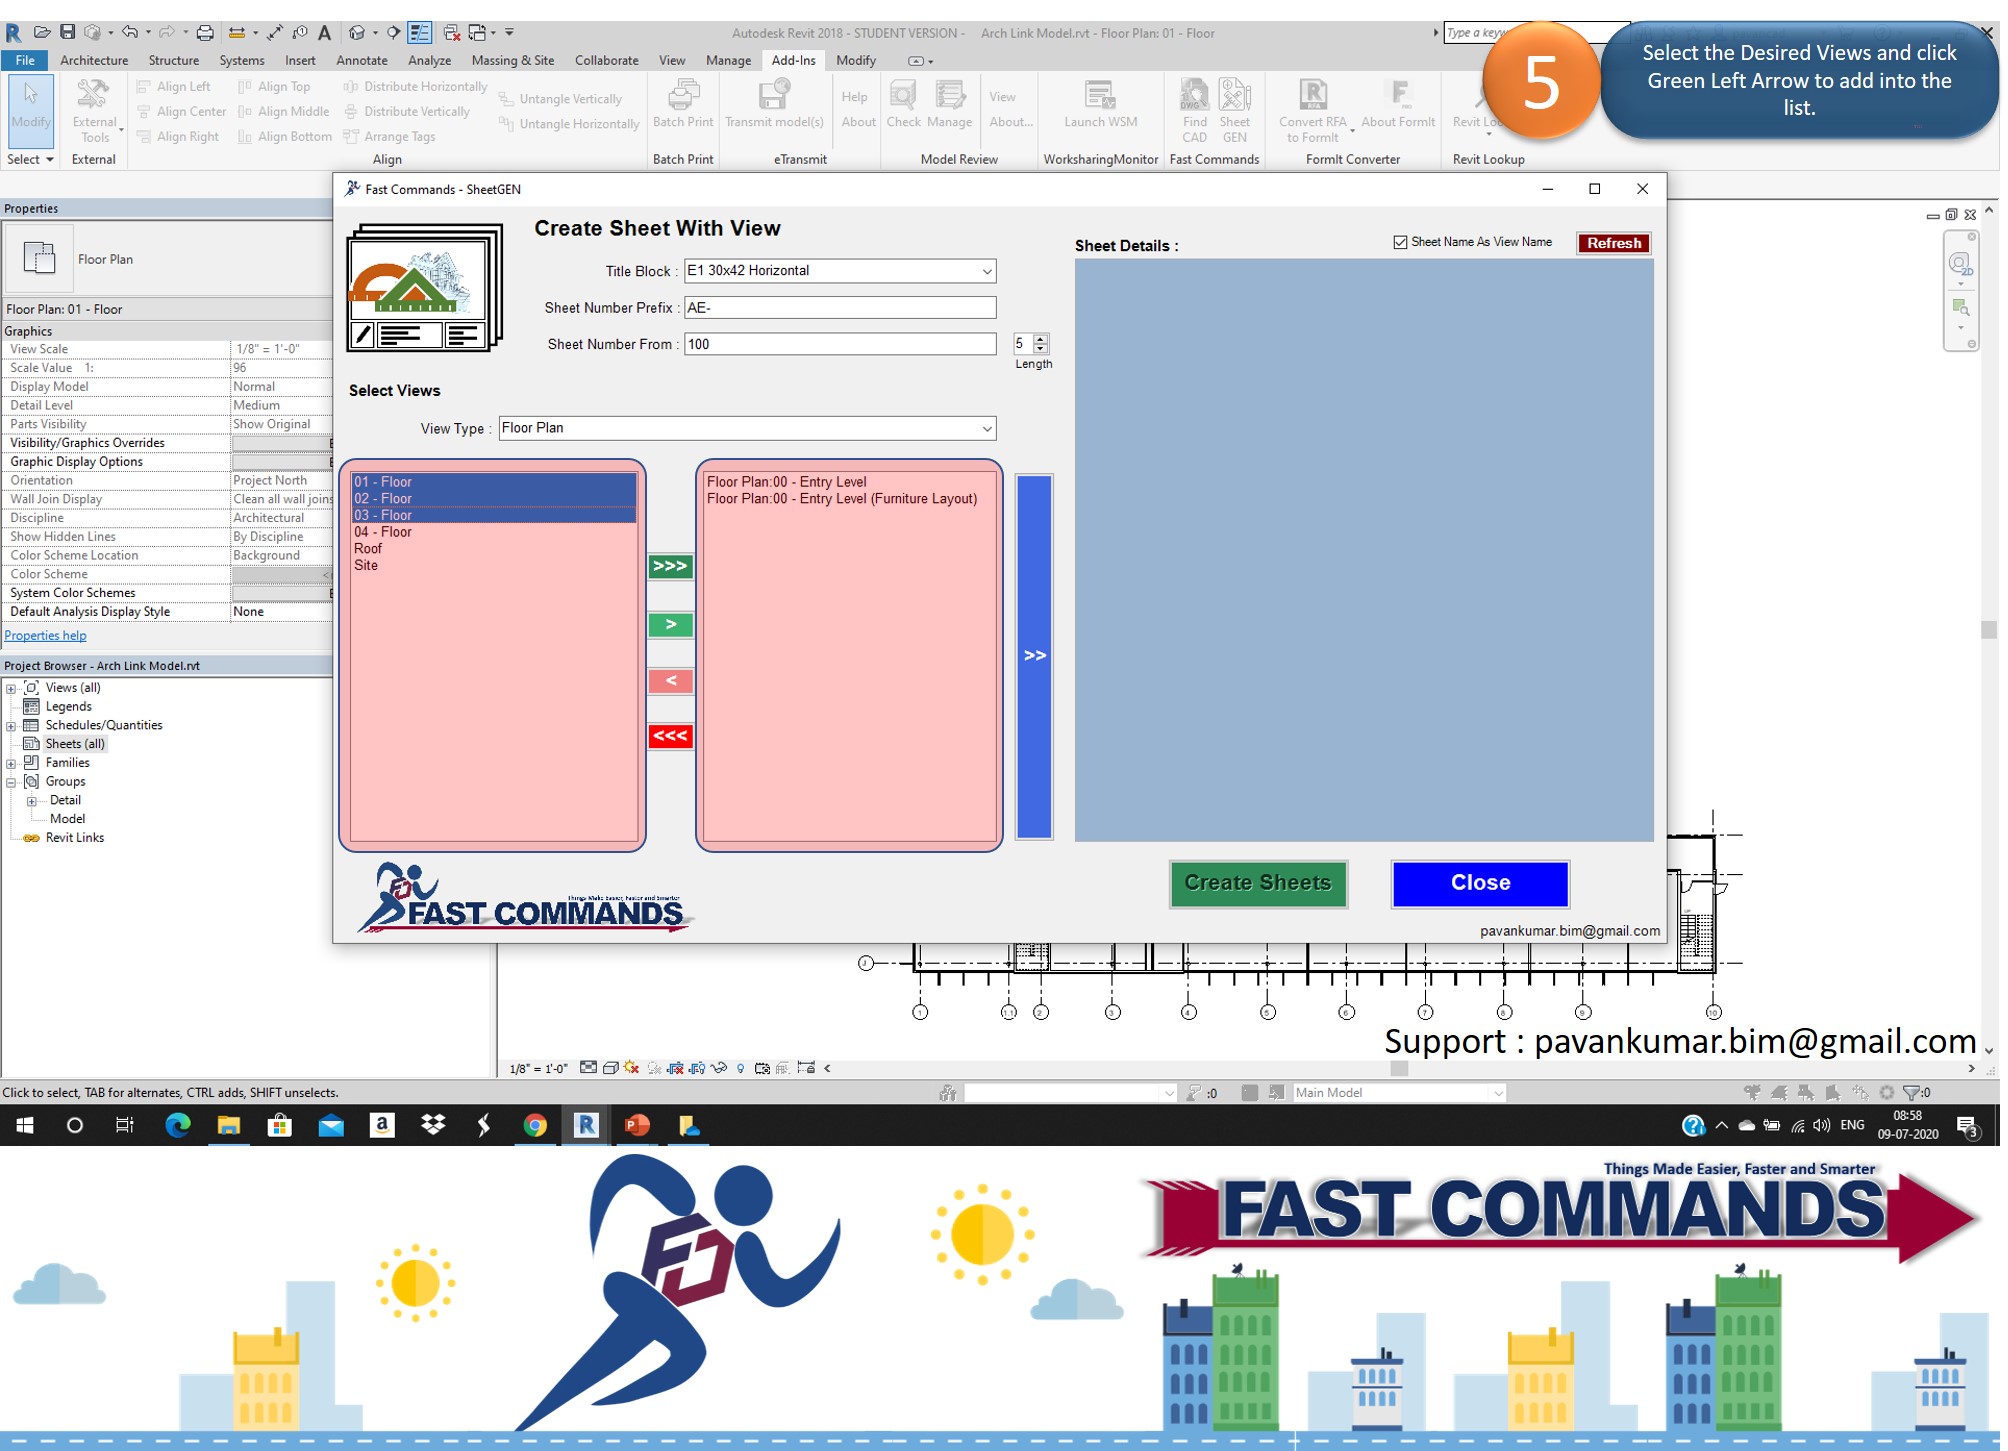
Task: Click the Sheet Number Prefix field
Action: tap(839, 308)
